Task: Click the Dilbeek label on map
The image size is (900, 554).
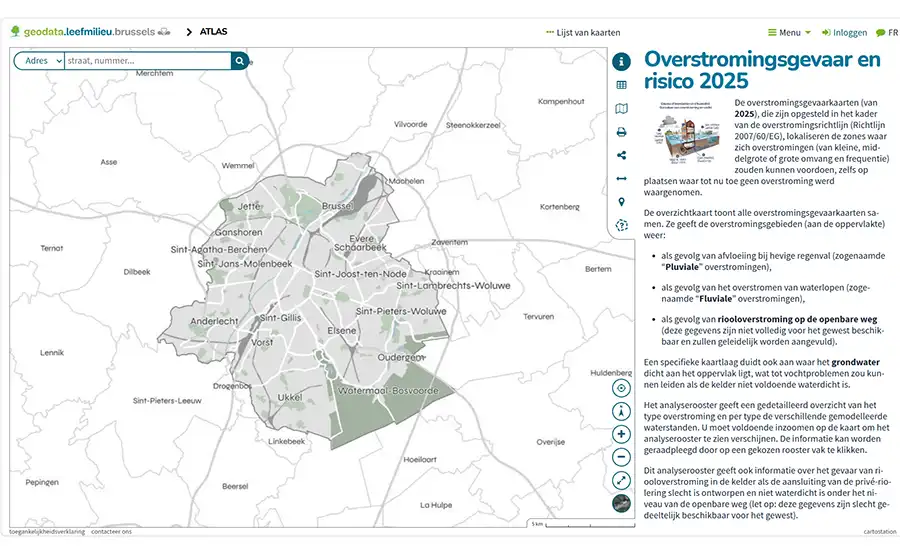Action: [x=137, y=272]
